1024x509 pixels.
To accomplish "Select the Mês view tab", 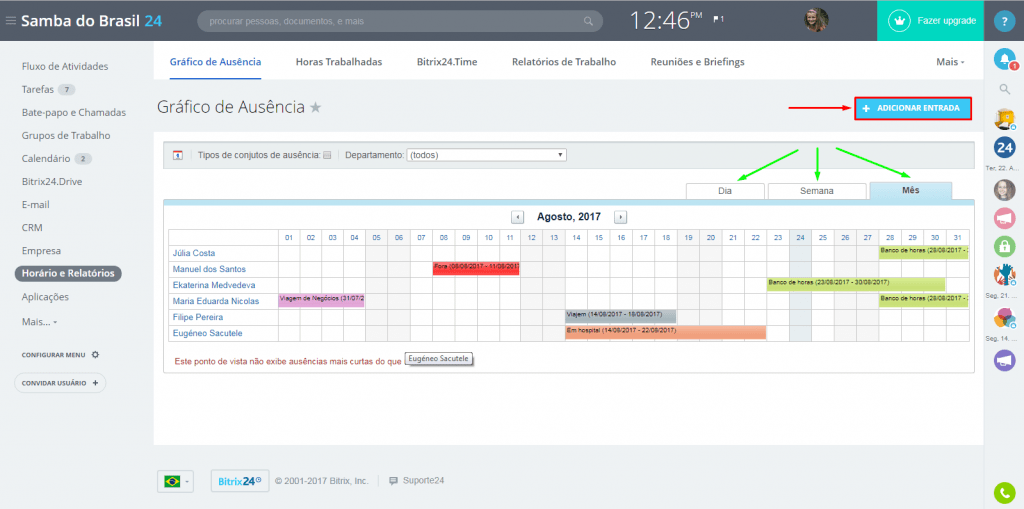I will 910,190.
